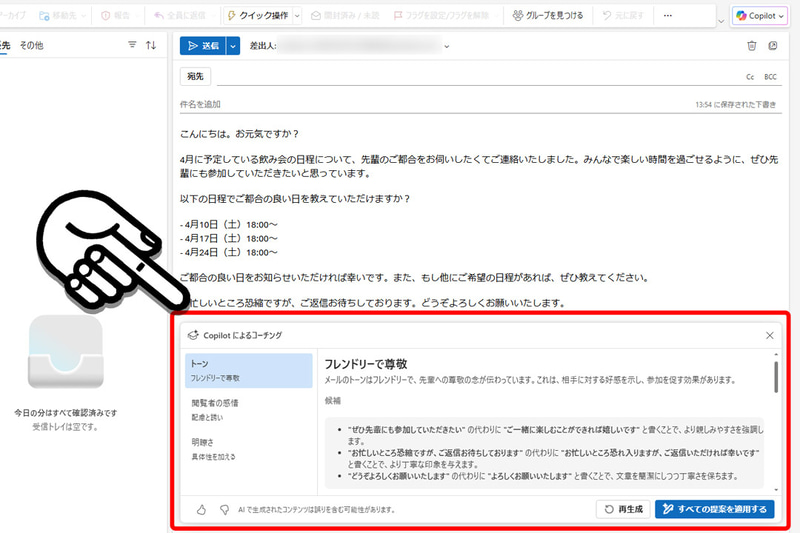Click the 候補 label in the coaching panel
Viewport: 800px width, 533px height.
click(333, 400)
